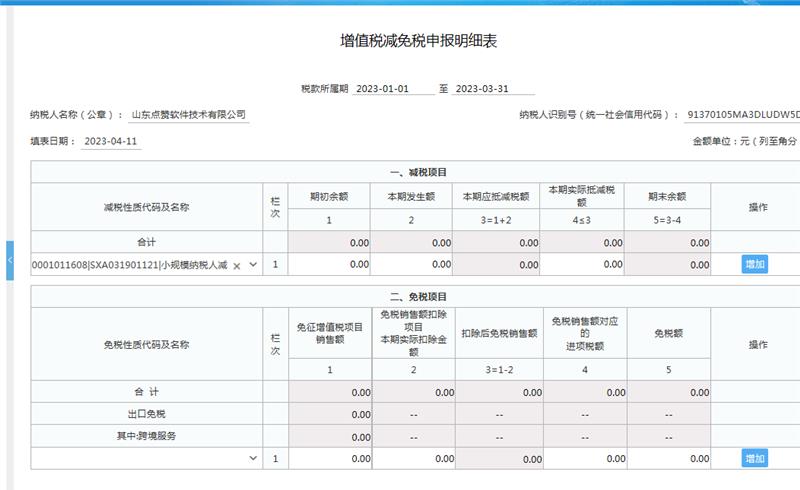Expand the collapsed left side panel arrow
Screen dimensions: 800x490
pyautogui.click(x=9, y=260)
